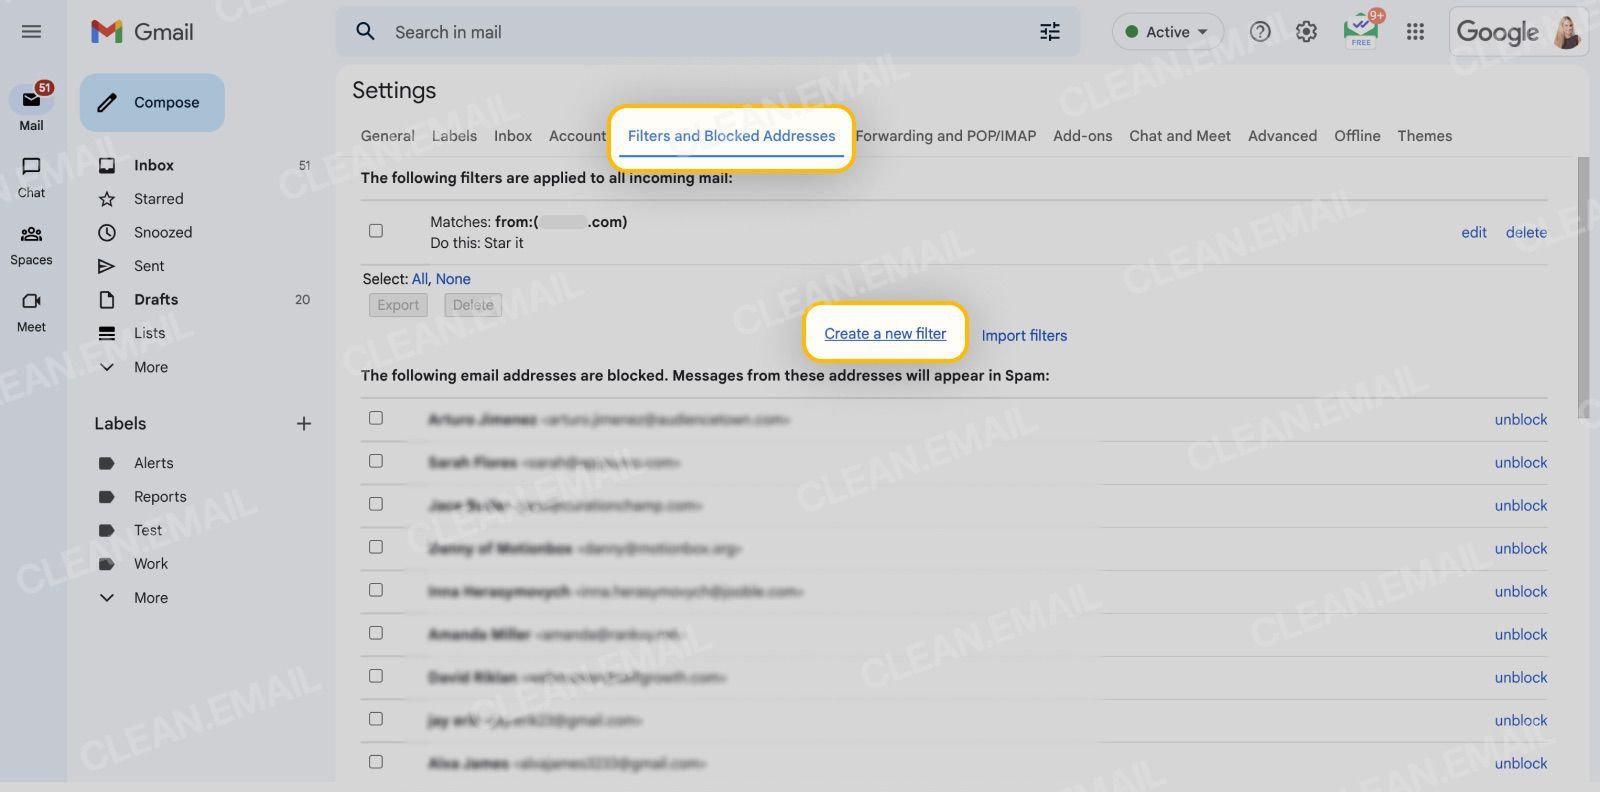Screen dimensions: 1600x792
Task: Click the Create a new filter link
Action: (885, 334)
